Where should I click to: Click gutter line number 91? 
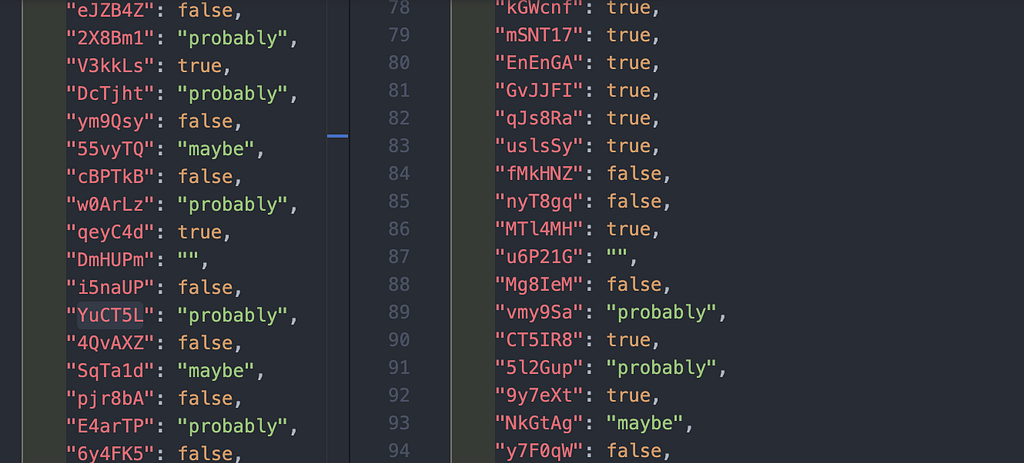coord(399,368)
